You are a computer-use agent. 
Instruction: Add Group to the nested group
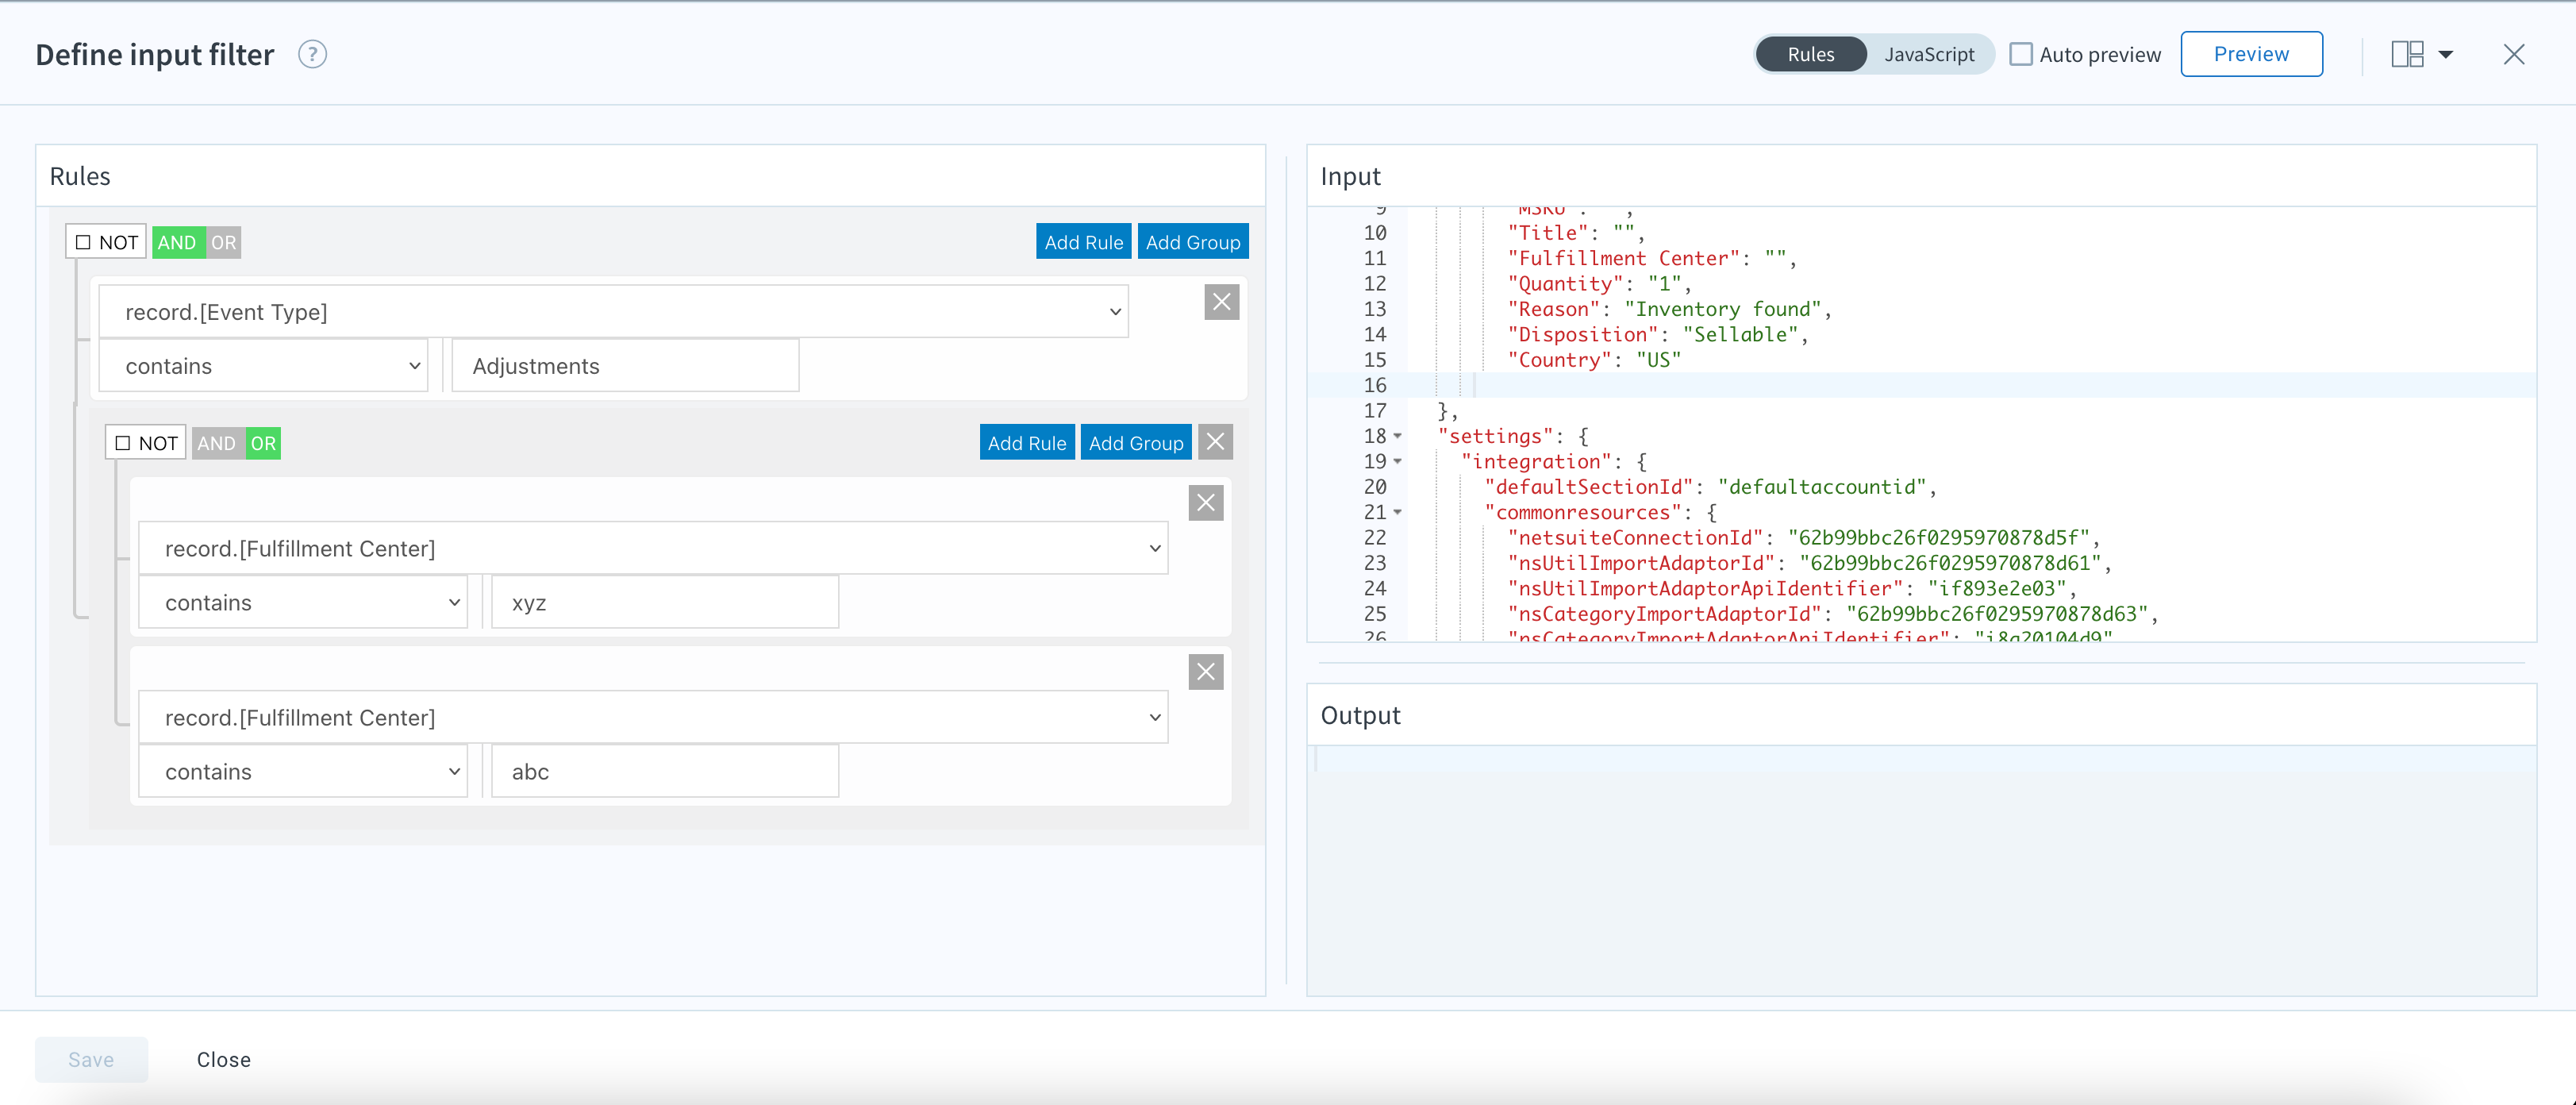click(1136, 443)
